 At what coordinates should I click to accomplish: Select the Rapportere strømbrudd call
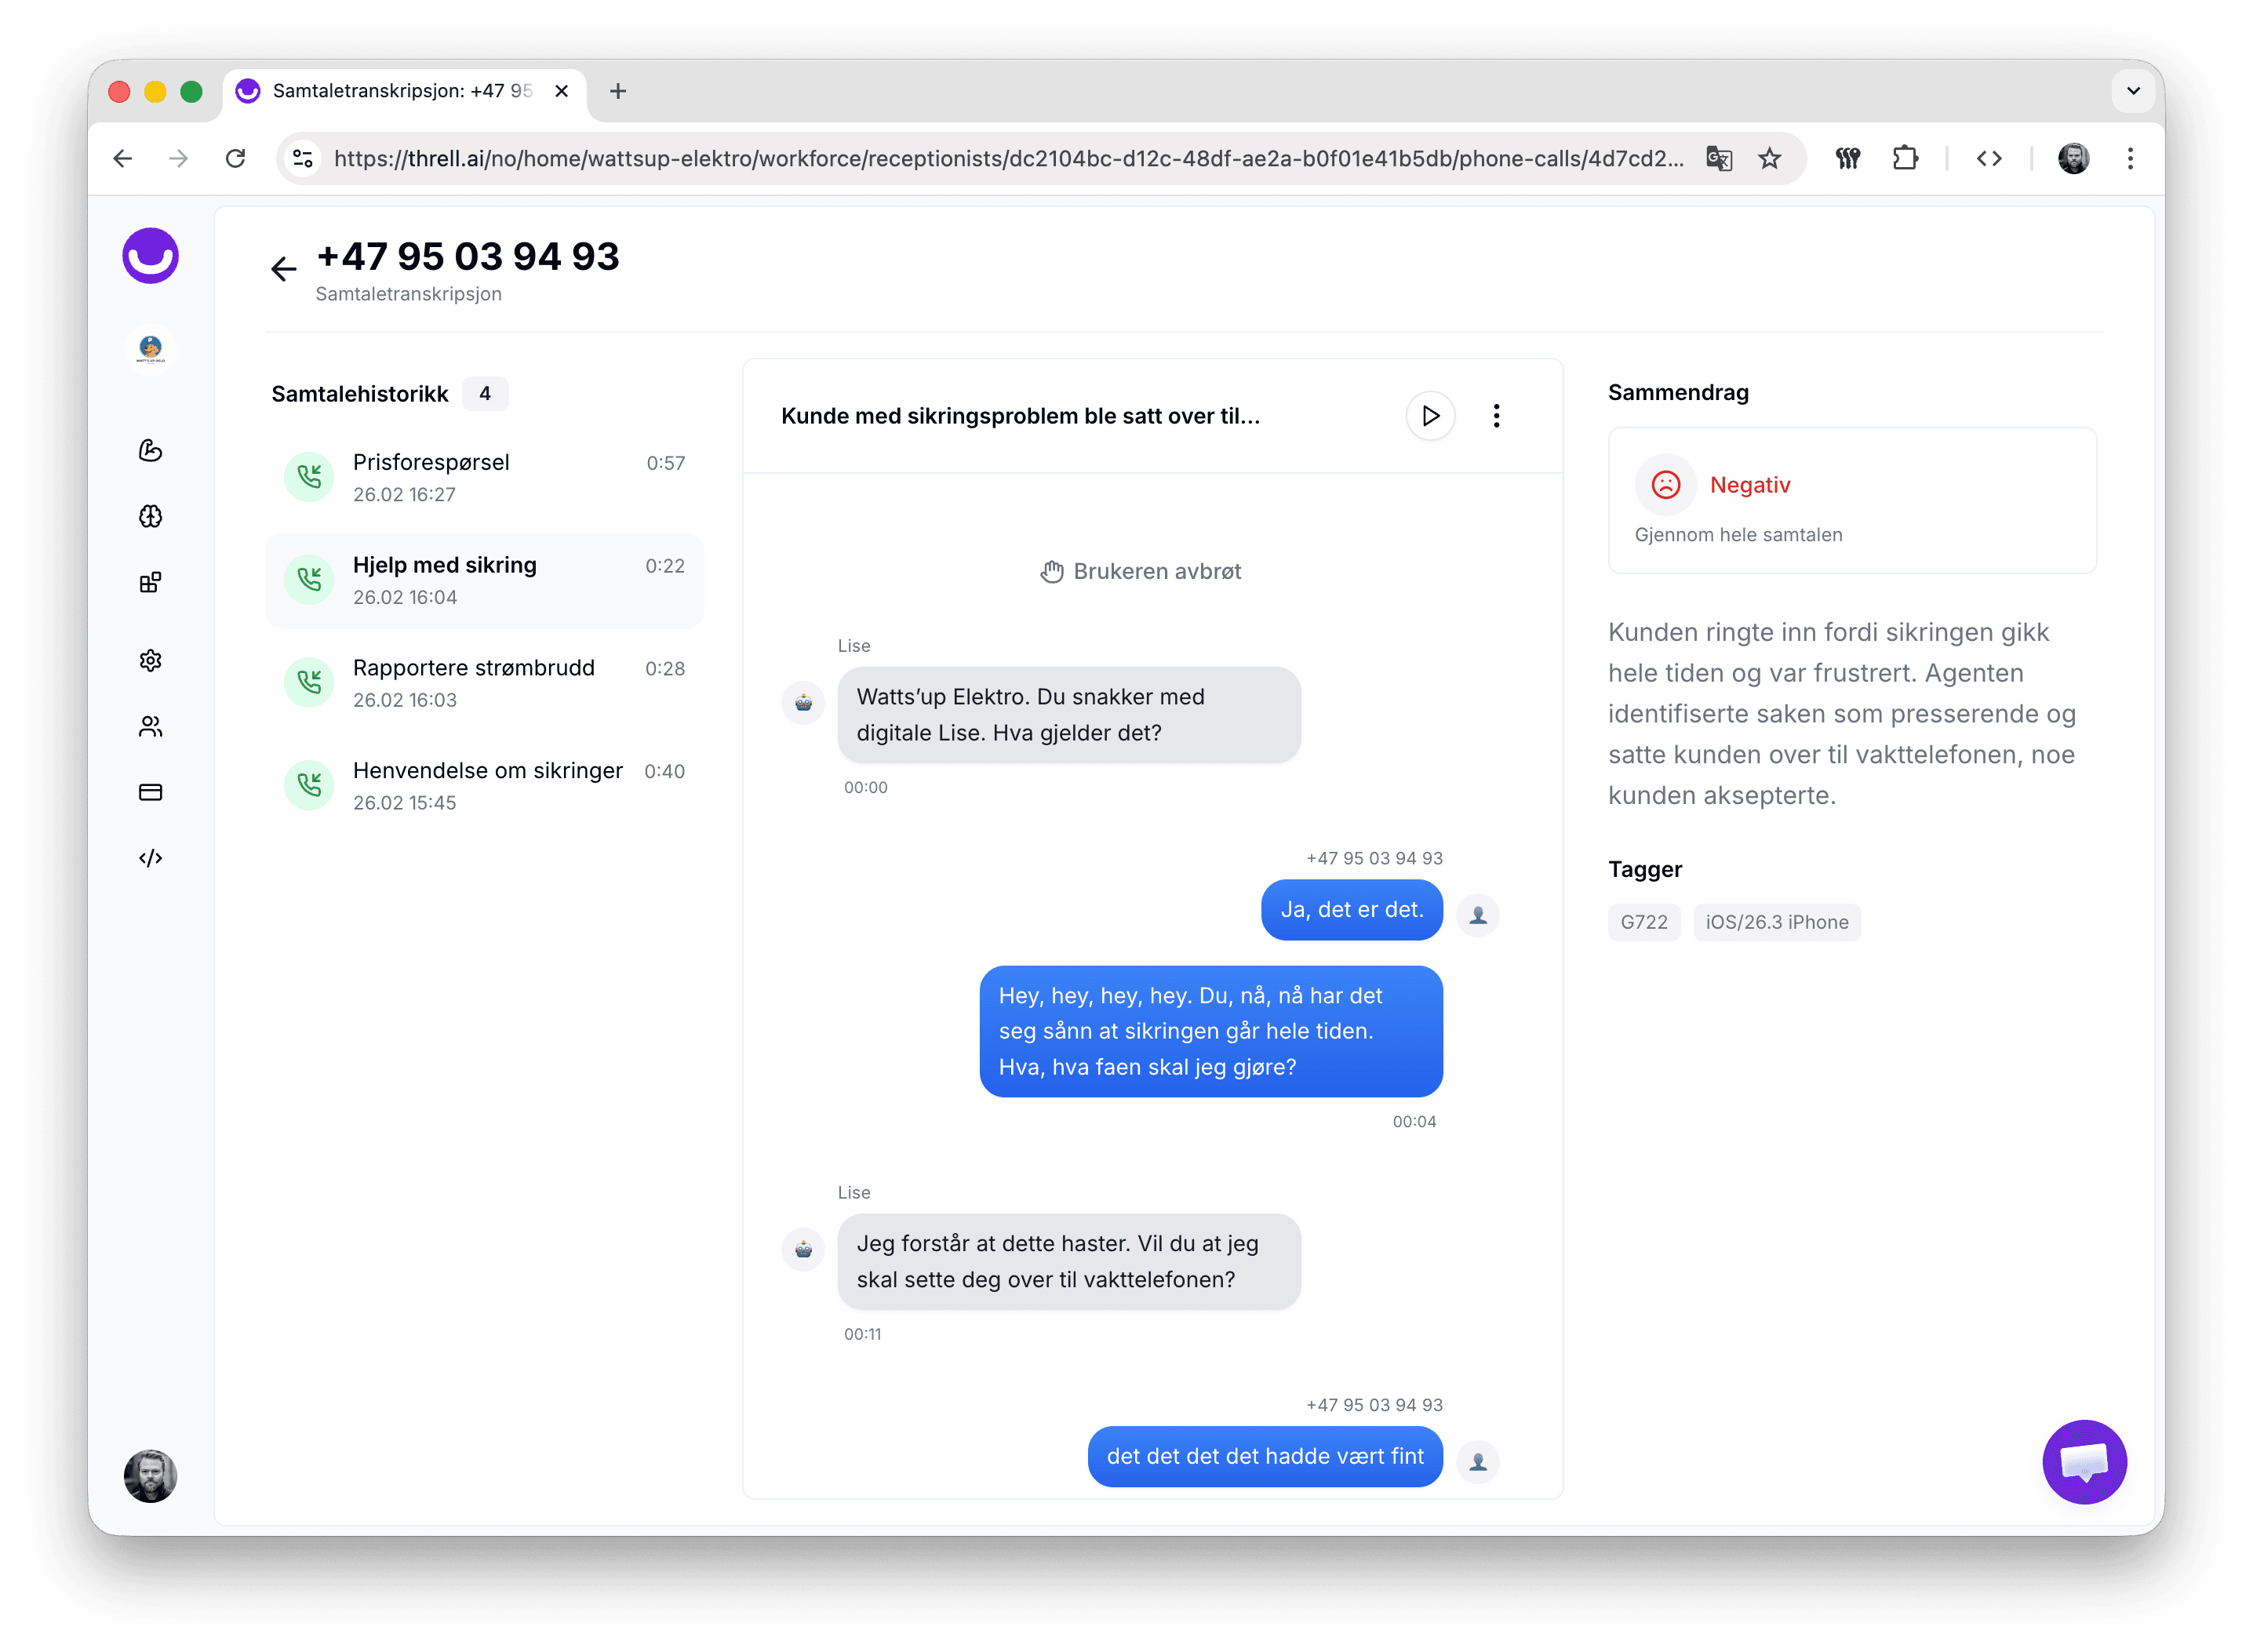coord(484,683)
